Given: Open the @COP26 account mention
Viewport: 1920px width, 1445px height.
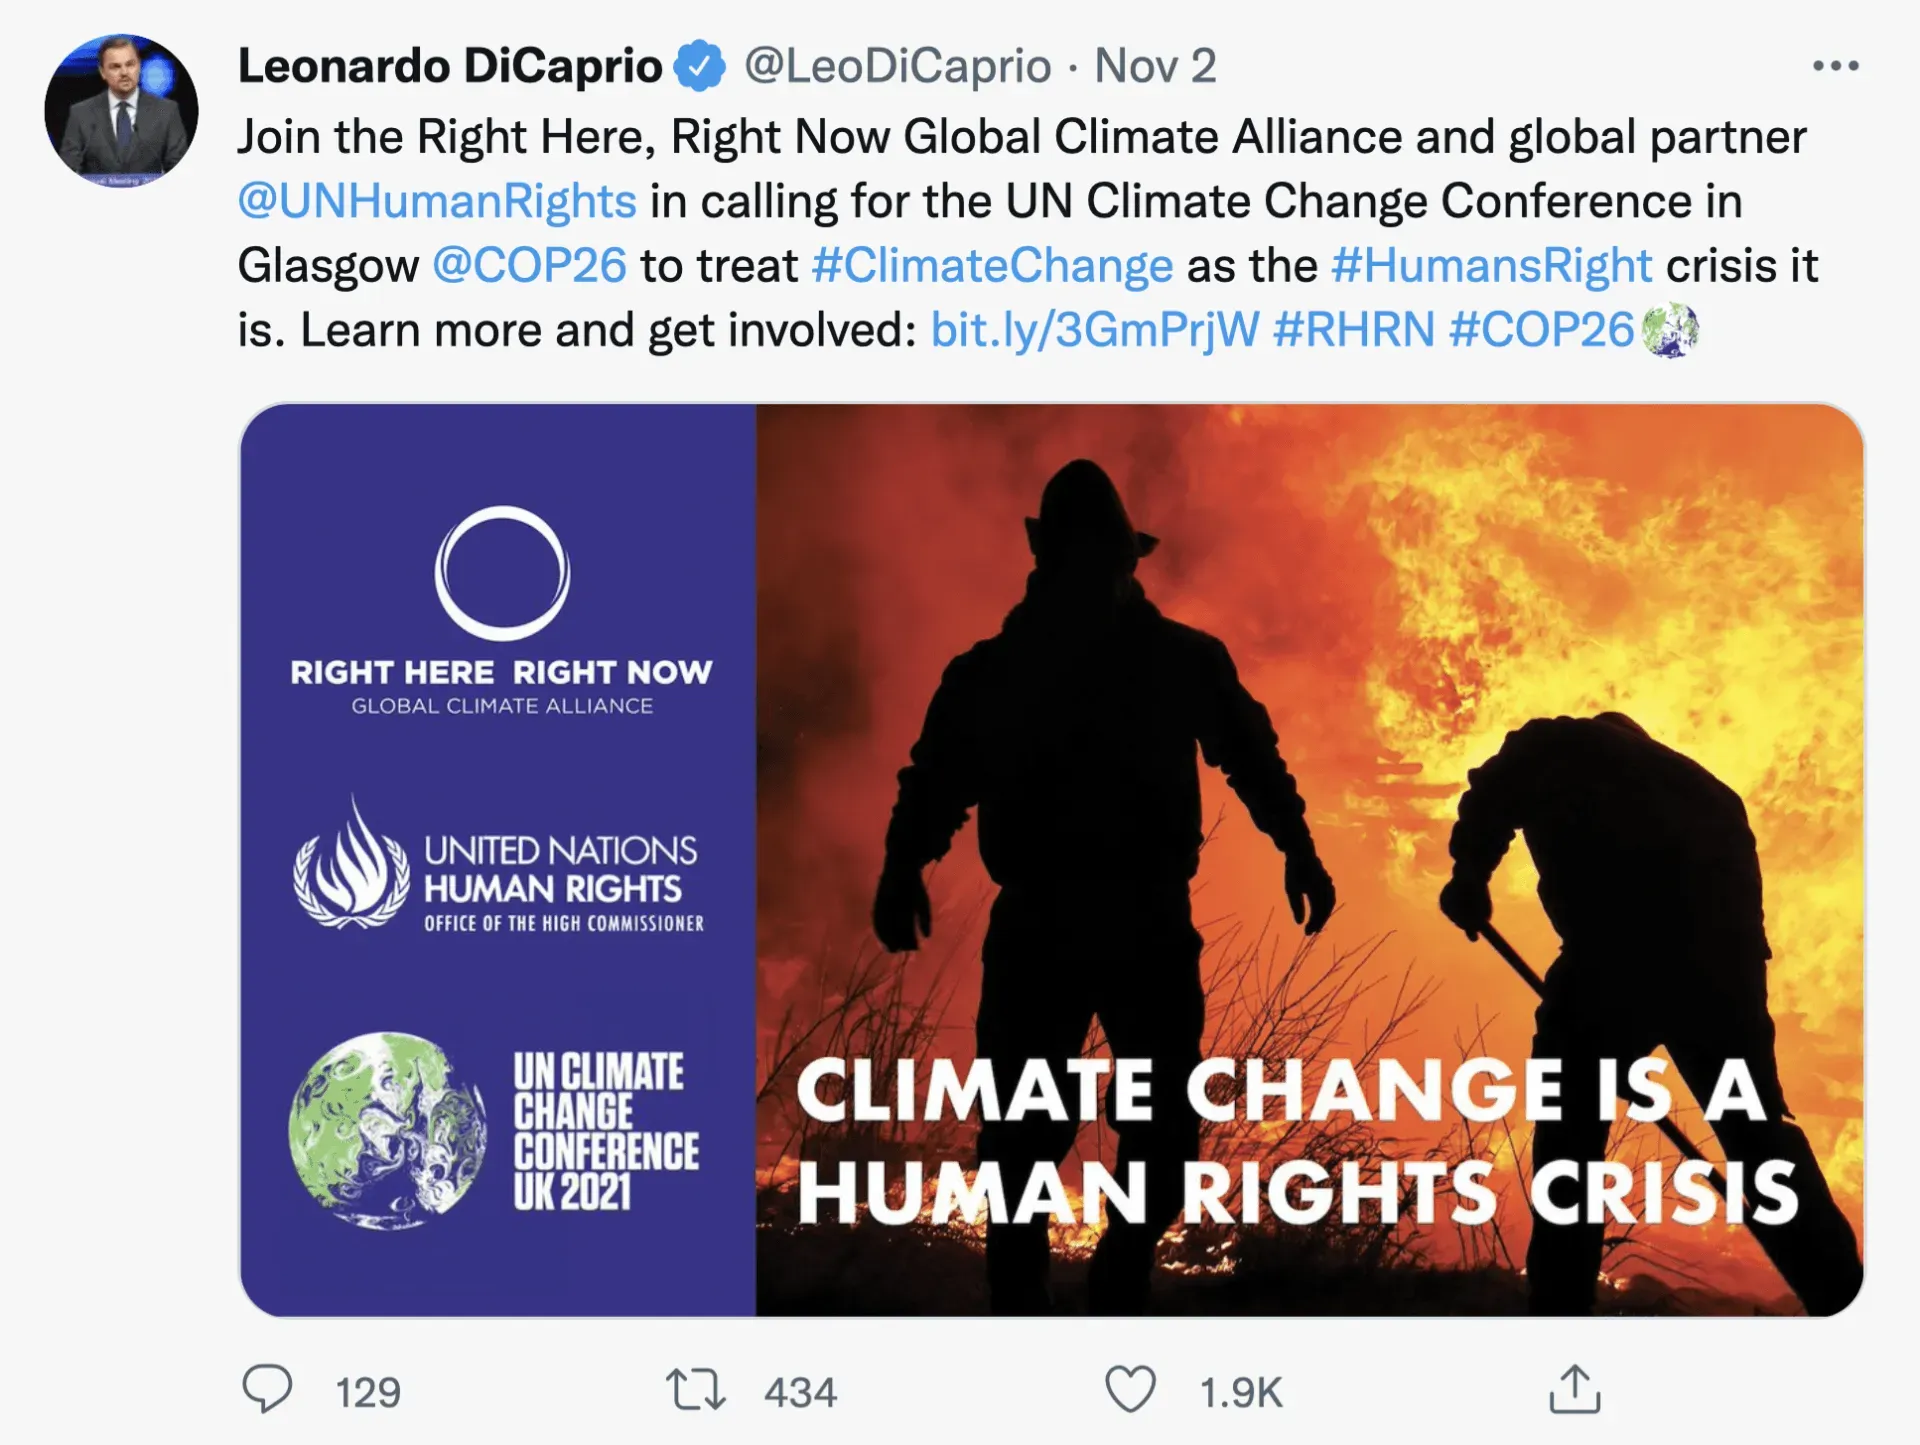Looking at the screenshot, I should 529,266.
